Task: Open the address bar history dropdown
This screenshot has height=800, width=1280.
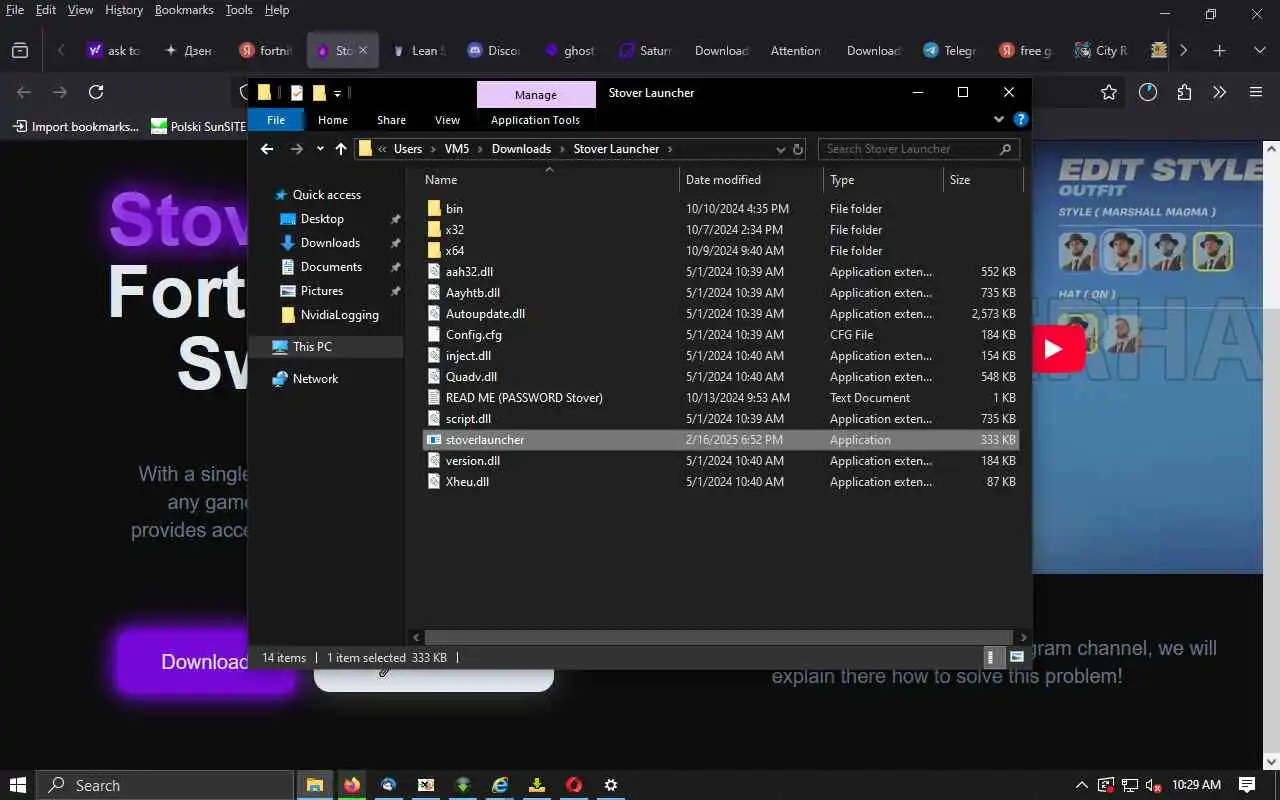Action: 781,149
